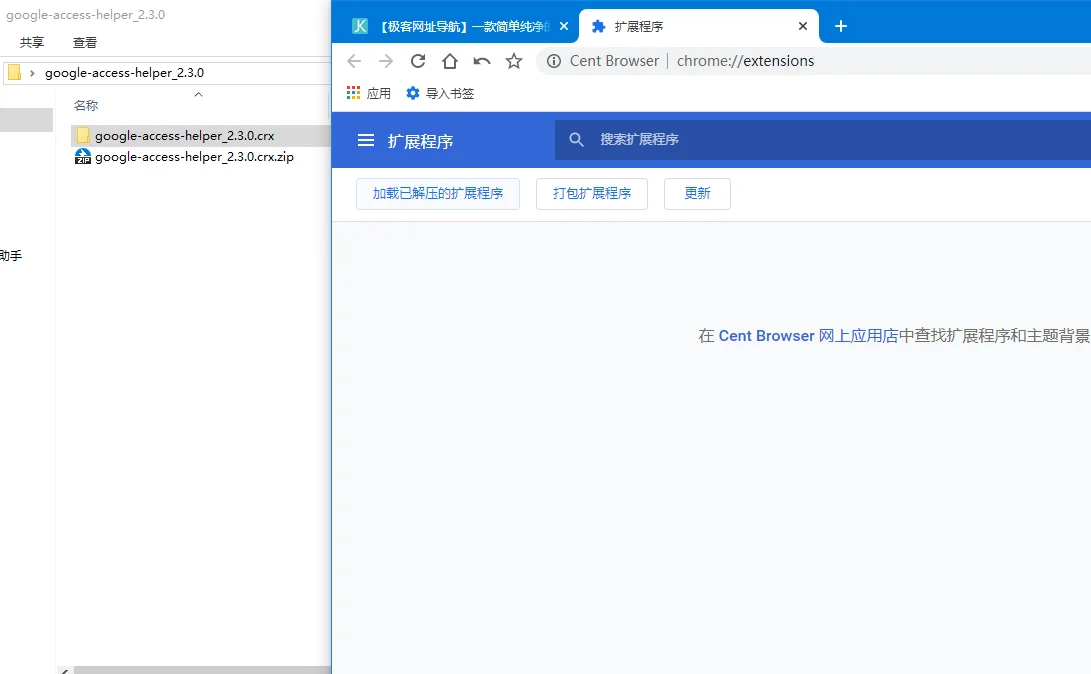Select the zip file icon in Explorer
Viewport: 1091px width, 674px height.
tap(83, 157)
